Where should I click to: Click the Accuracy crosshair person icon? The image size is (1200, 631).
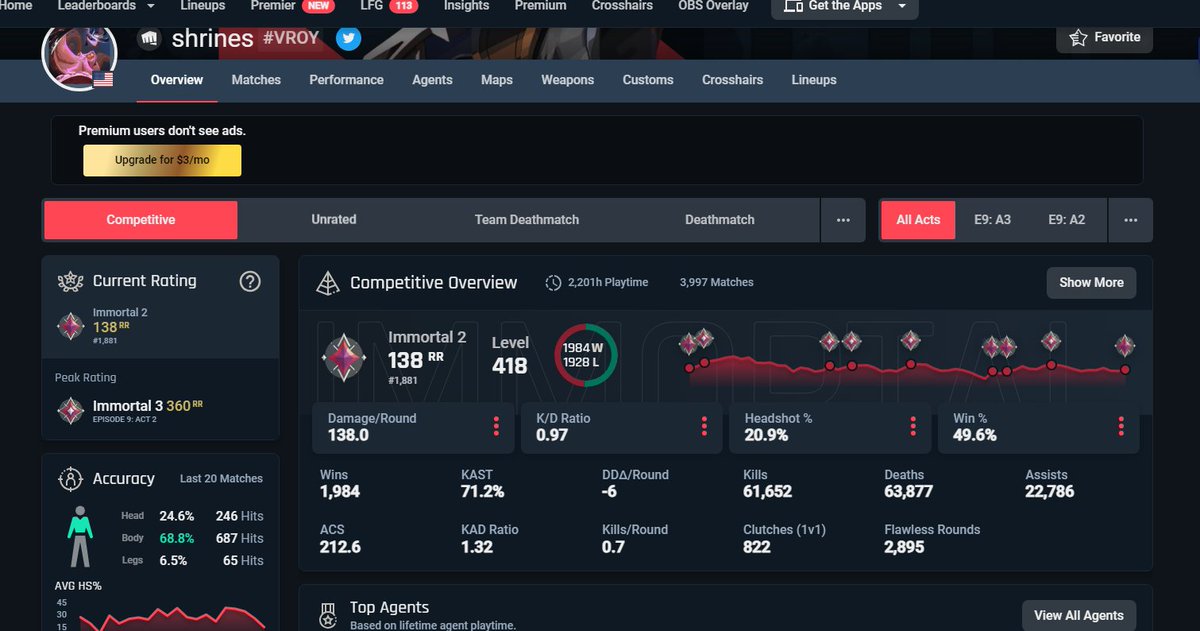[x=71, y=478]
